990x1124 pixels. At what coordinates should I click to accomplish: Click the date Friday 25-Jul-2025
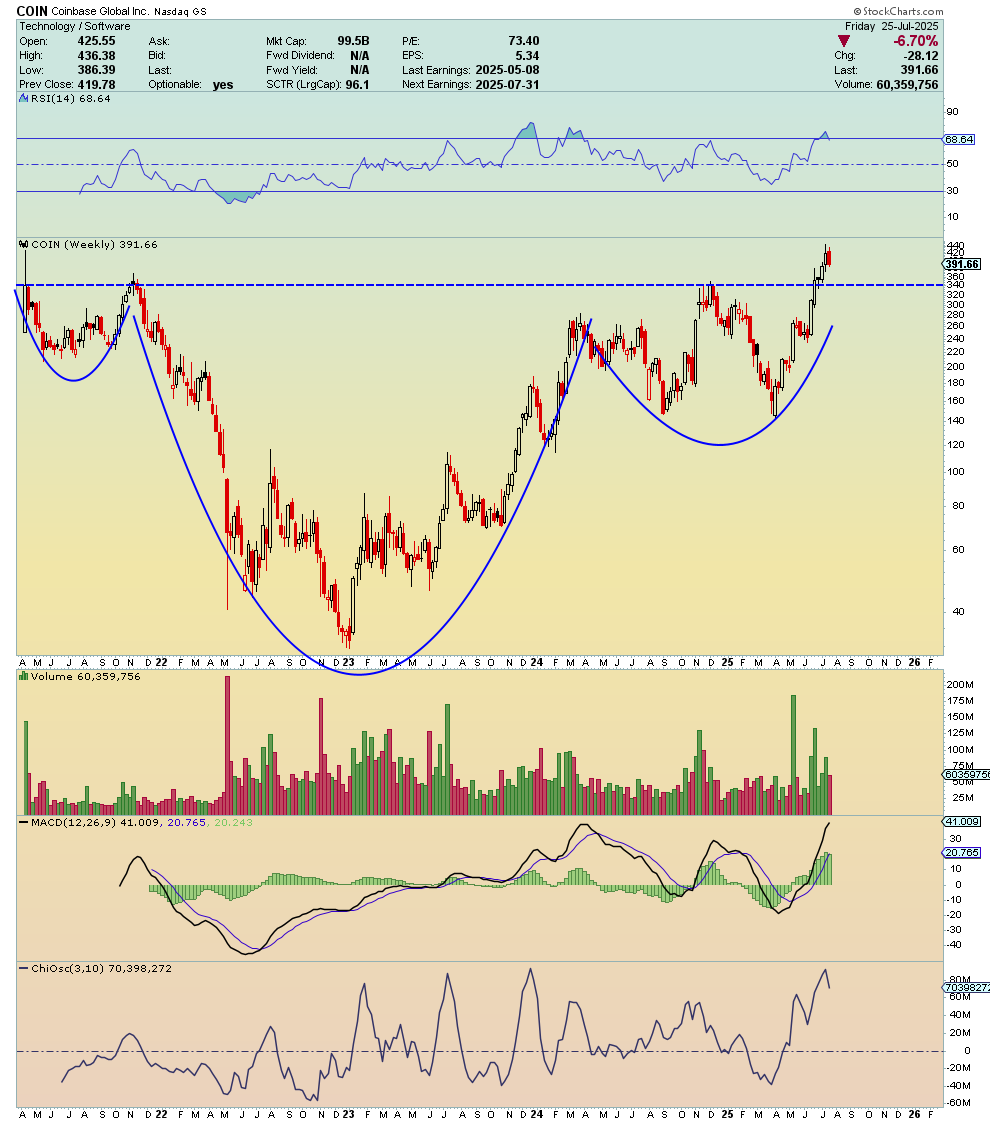(891, 27)
